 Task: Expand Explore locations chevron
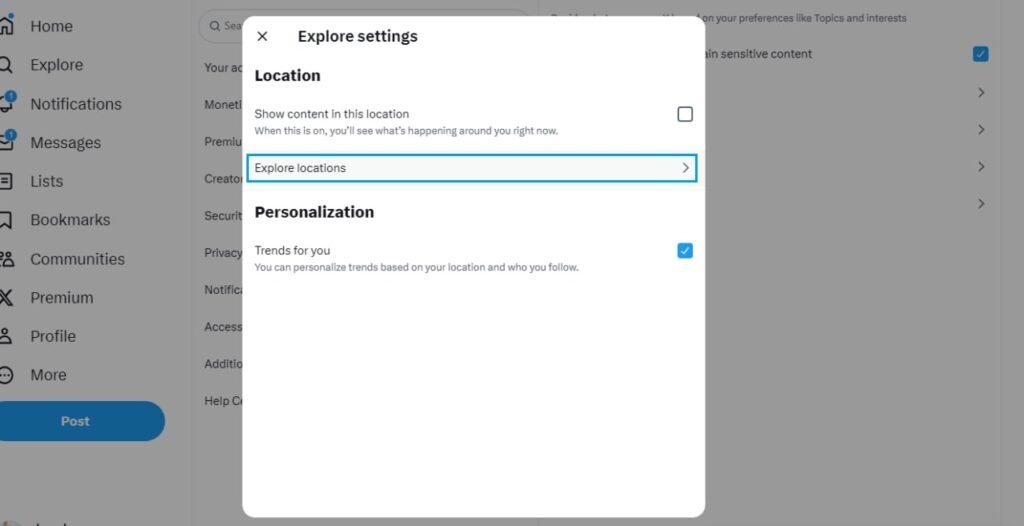tap(685, 168)
